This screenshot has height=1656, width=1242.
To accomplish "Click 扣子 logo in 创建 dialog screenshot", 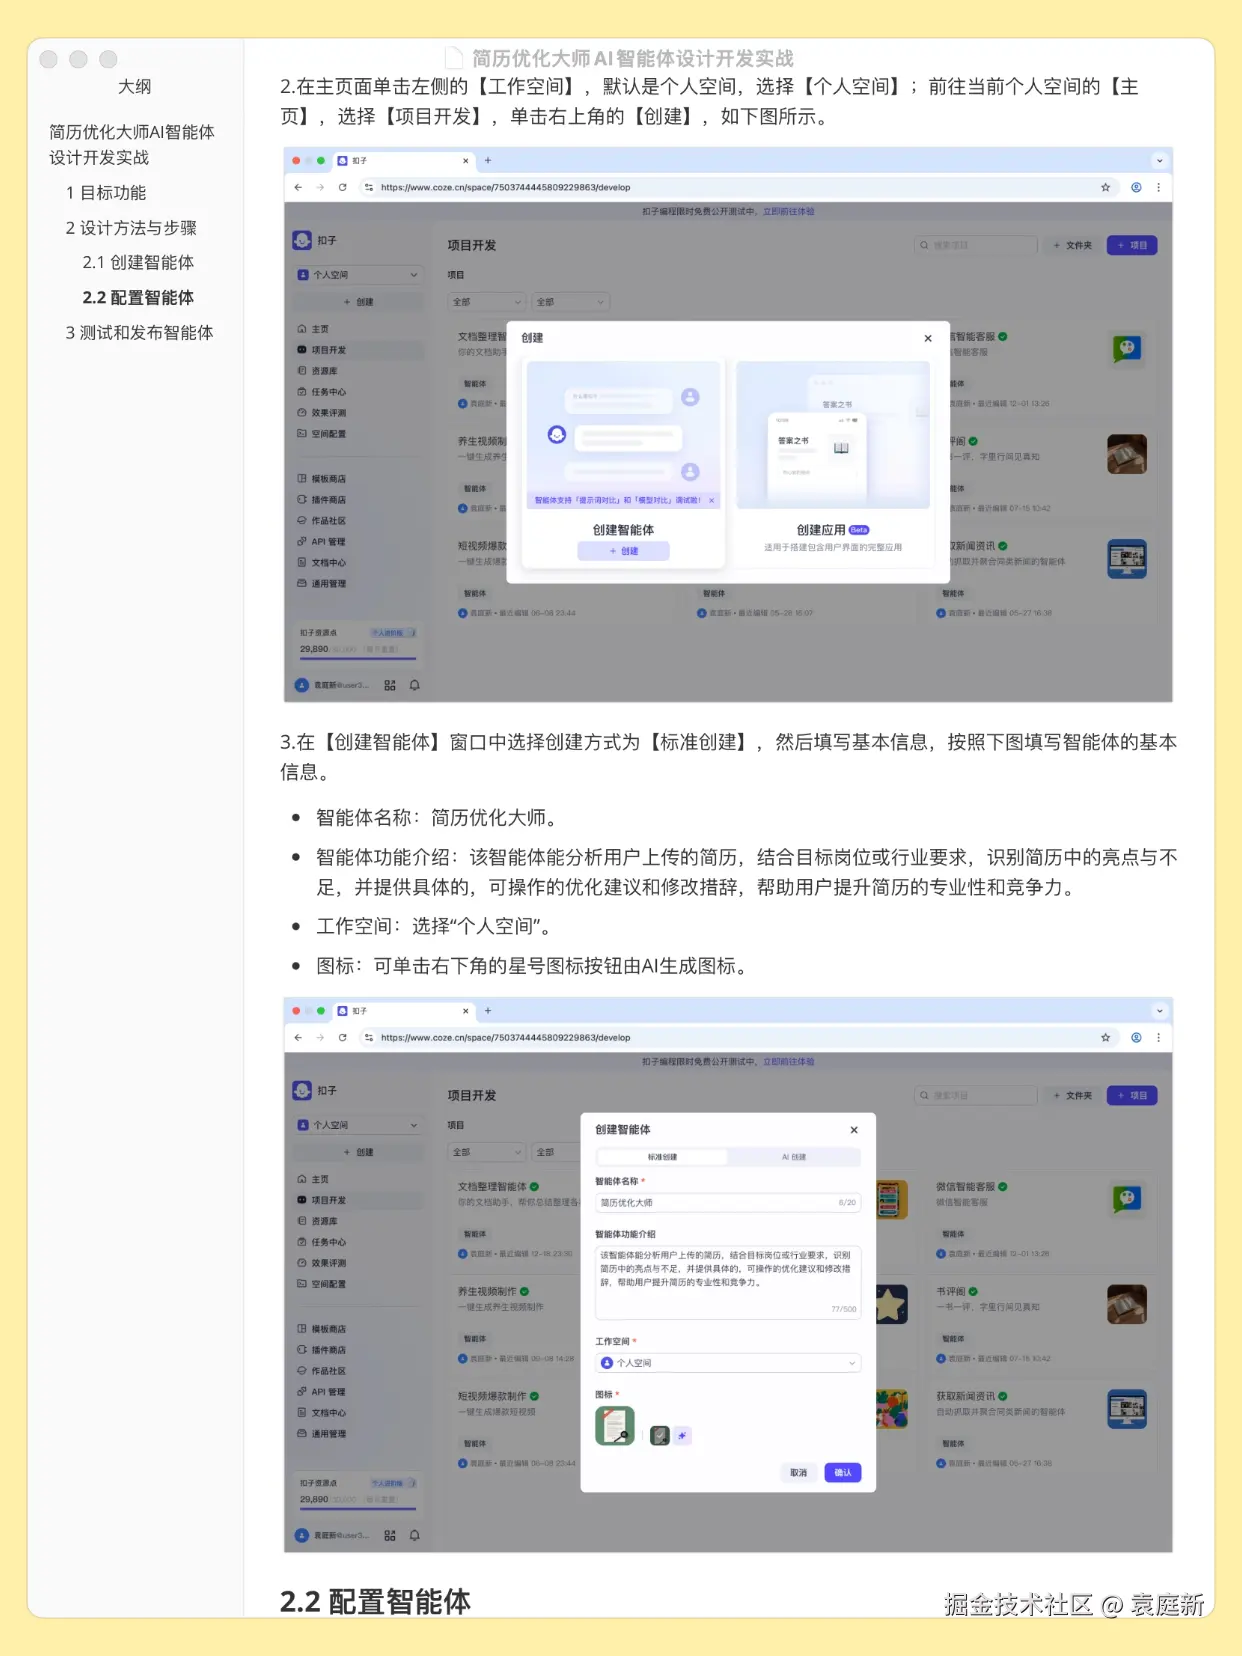I will pyautogui.click(x=302, y=240).
